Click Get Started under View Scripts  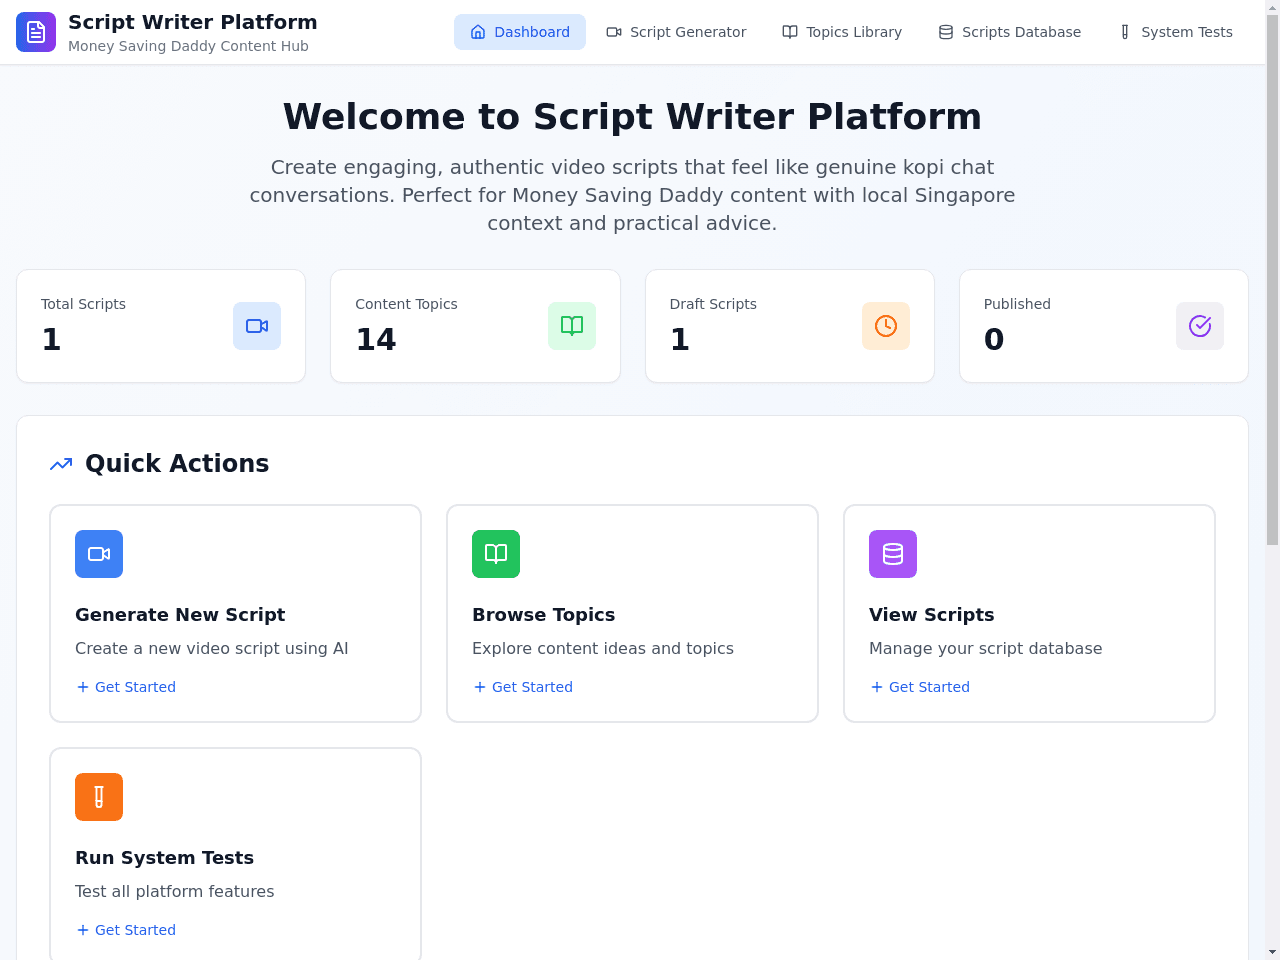coord(920,687)
